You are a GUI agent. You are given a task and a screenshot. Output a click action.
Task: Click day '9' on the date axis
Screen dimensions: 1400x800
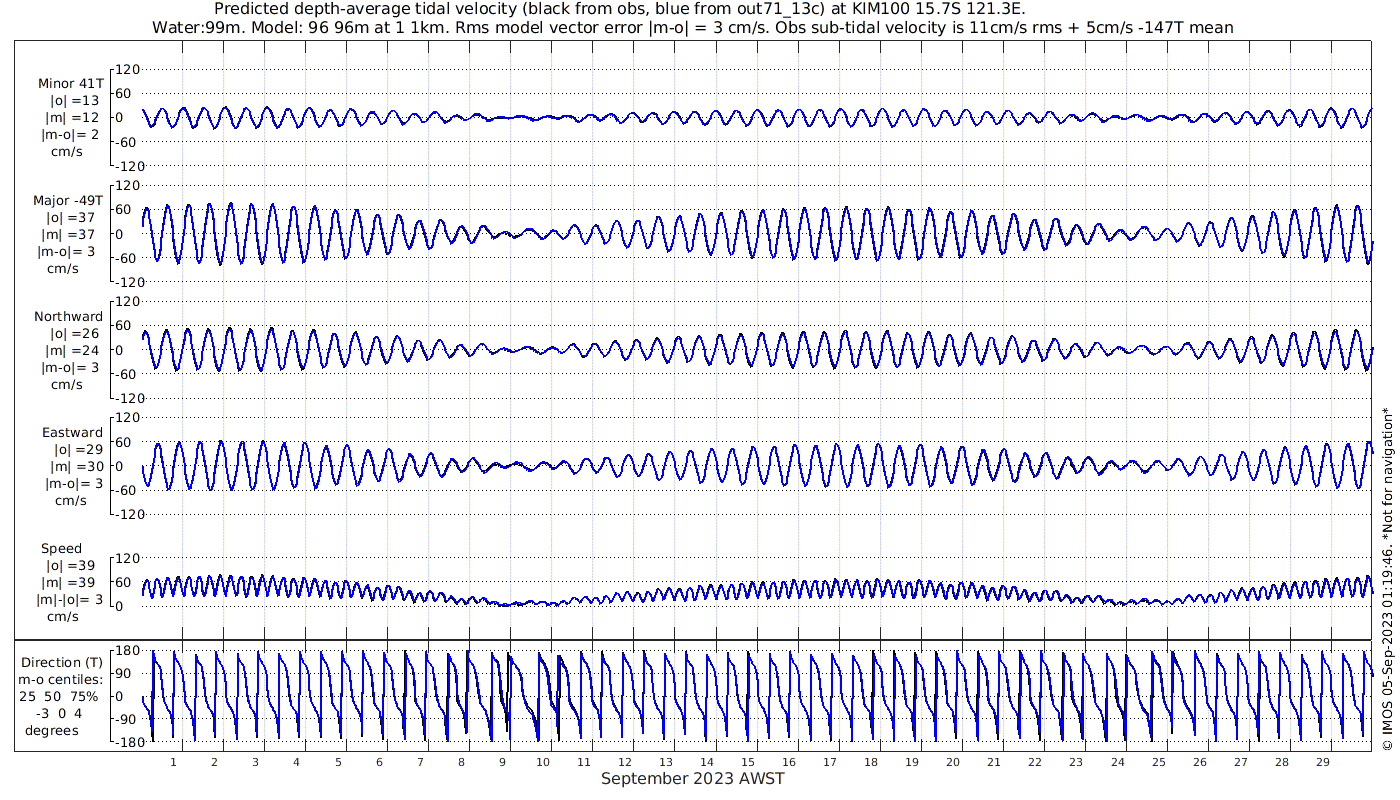pos(502,761)
